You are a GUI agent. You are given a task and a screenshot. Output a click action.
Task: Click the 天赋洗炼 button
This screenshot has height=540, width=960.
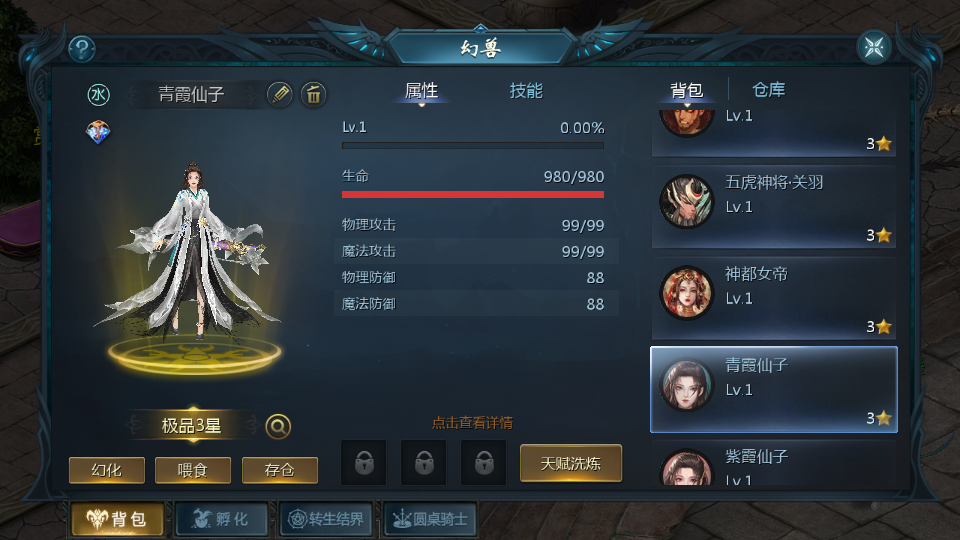point(571,463)
